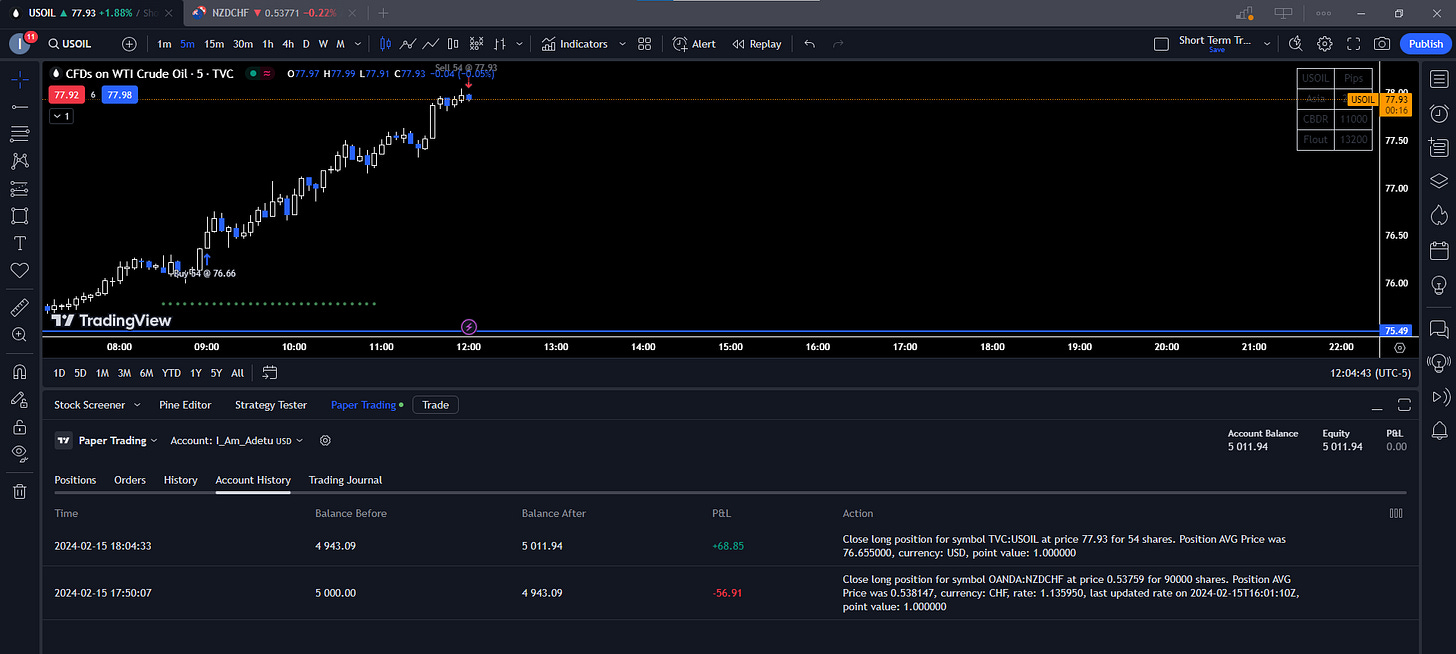Click the blue 77.98 buy button
Screen dimensions: 1456x654
click(x=119, y=94)
